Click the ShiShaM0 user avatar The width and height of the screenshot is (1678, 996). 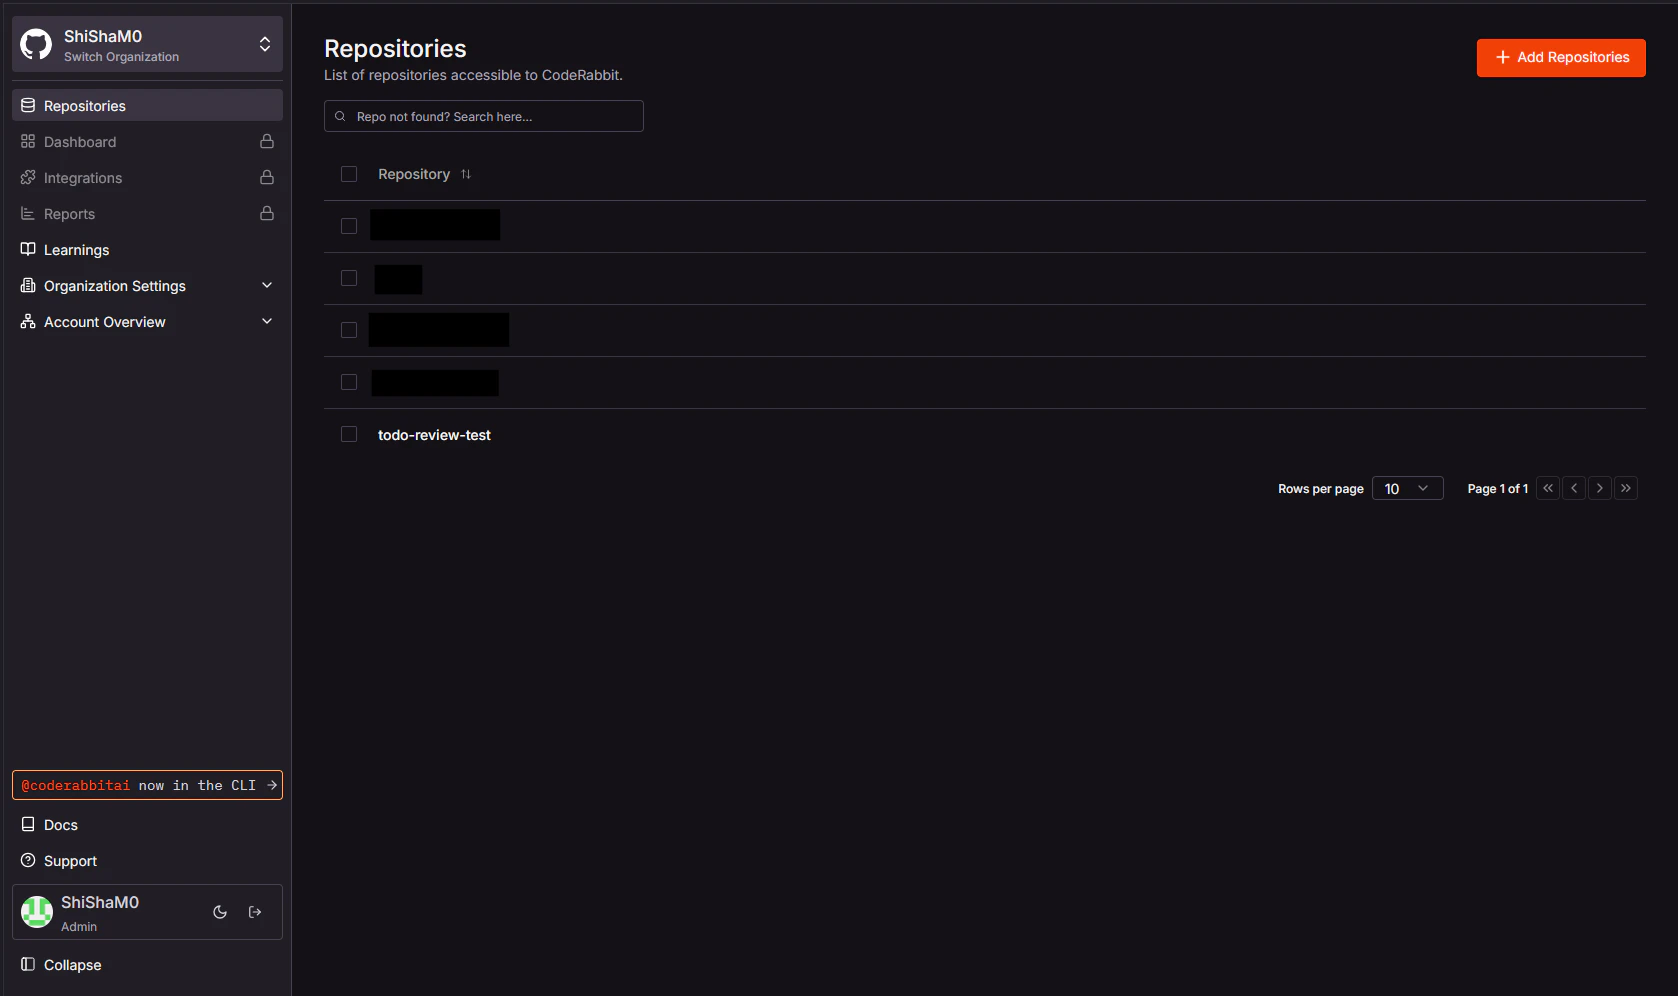(37, 912)
